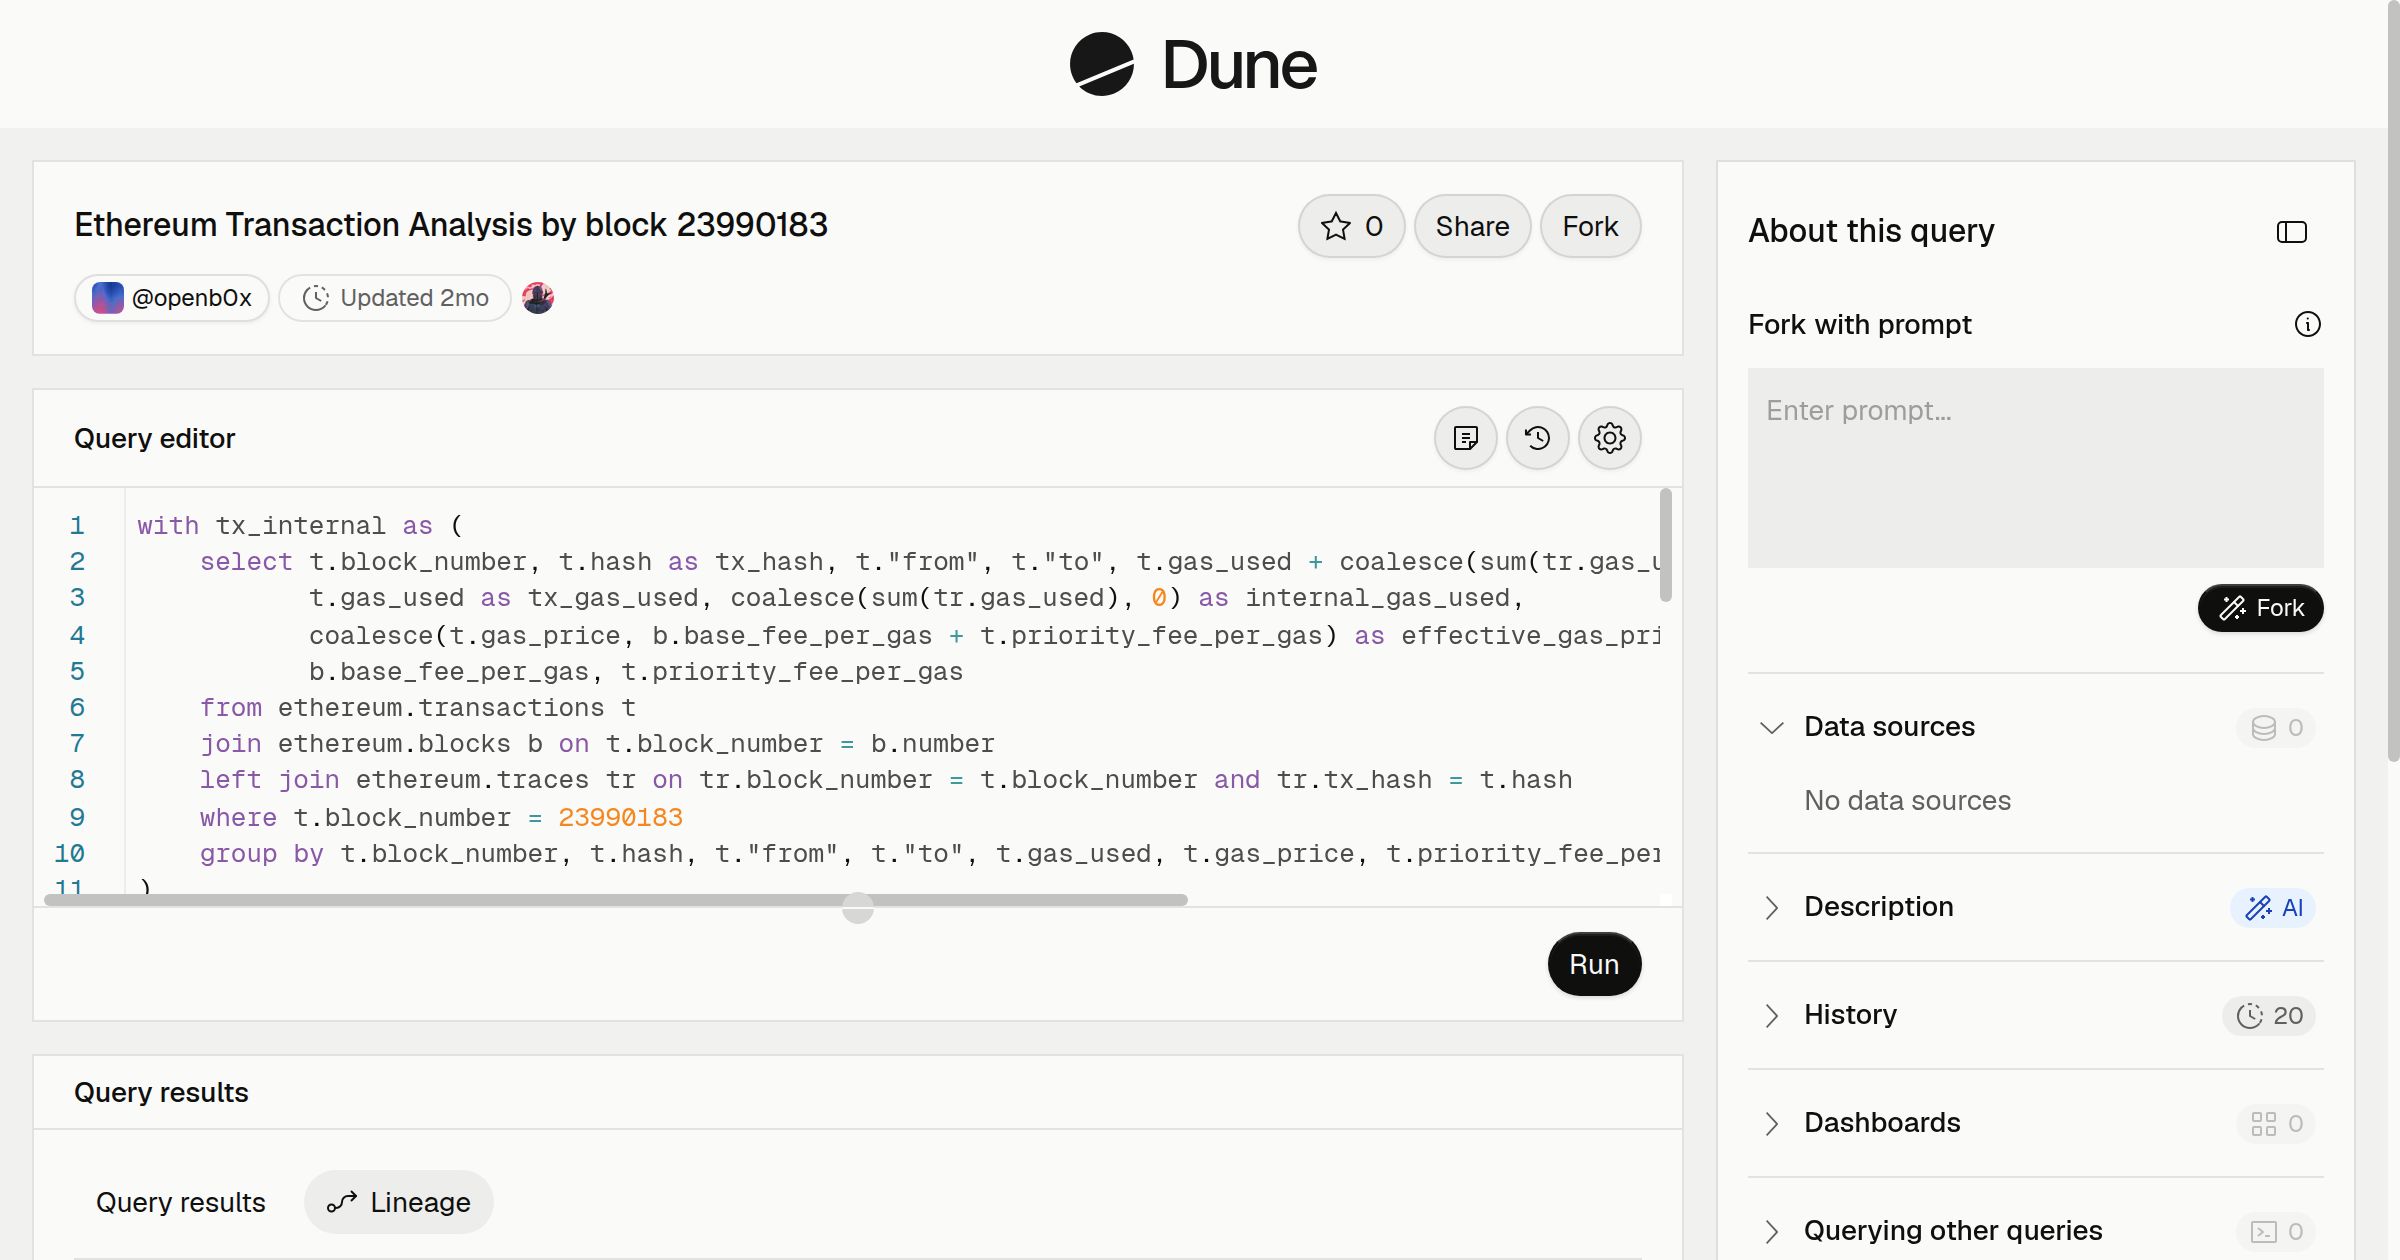Collapse the About this query sidebar
The width and height of the screenshot is (2400, 1260).
tap(2292, 232)
